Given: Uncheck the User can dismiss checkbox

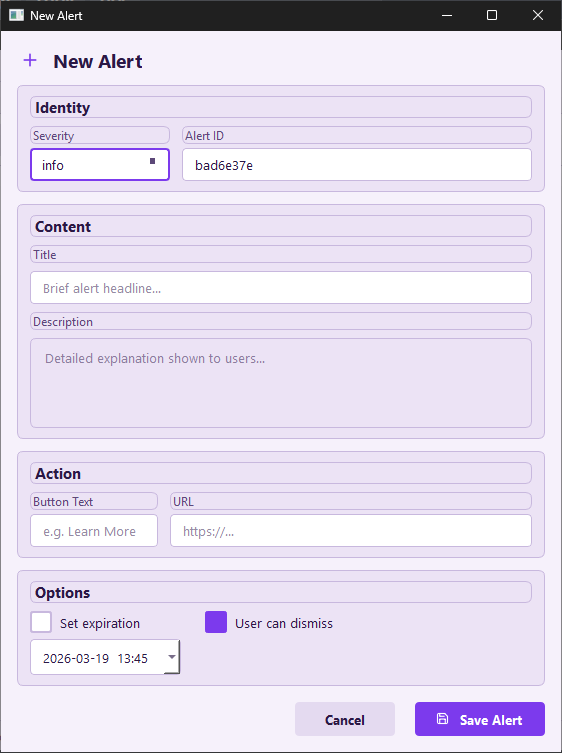Looking at the screenshot, I should (x=216, y=622).
